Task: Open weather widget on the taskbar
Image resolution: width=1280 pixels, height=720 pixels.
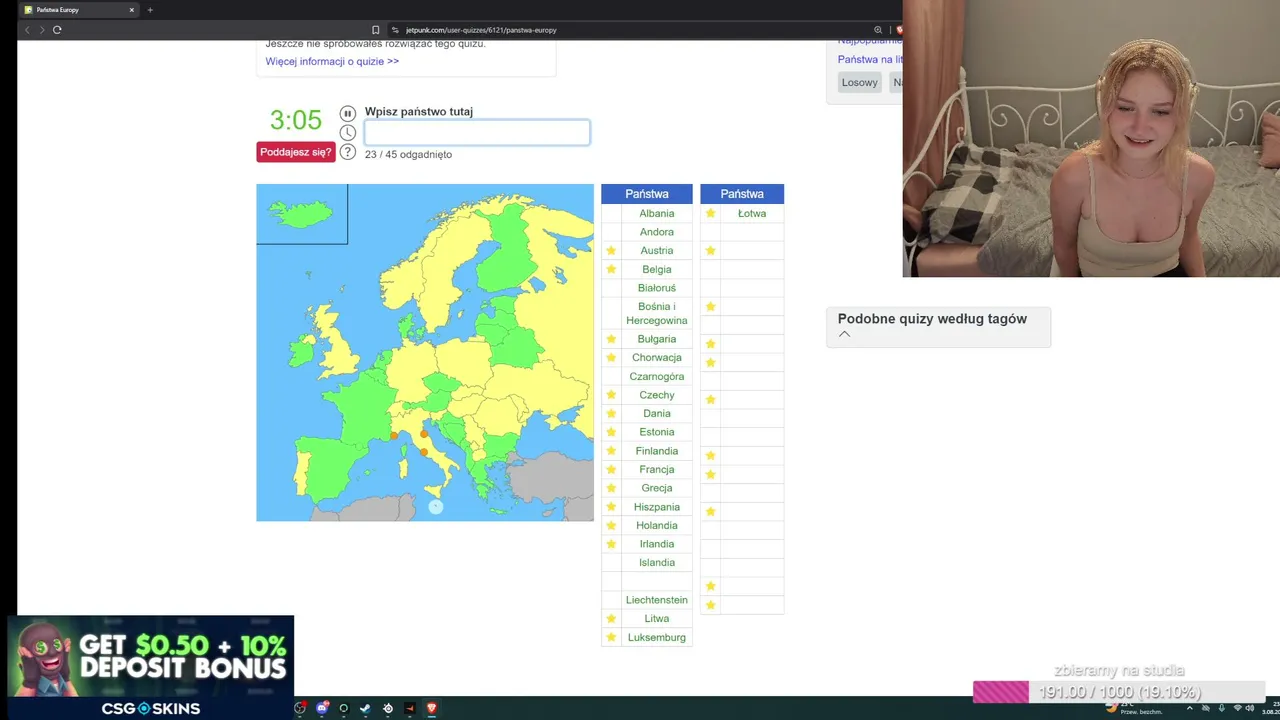Action: click(1134, 707)
